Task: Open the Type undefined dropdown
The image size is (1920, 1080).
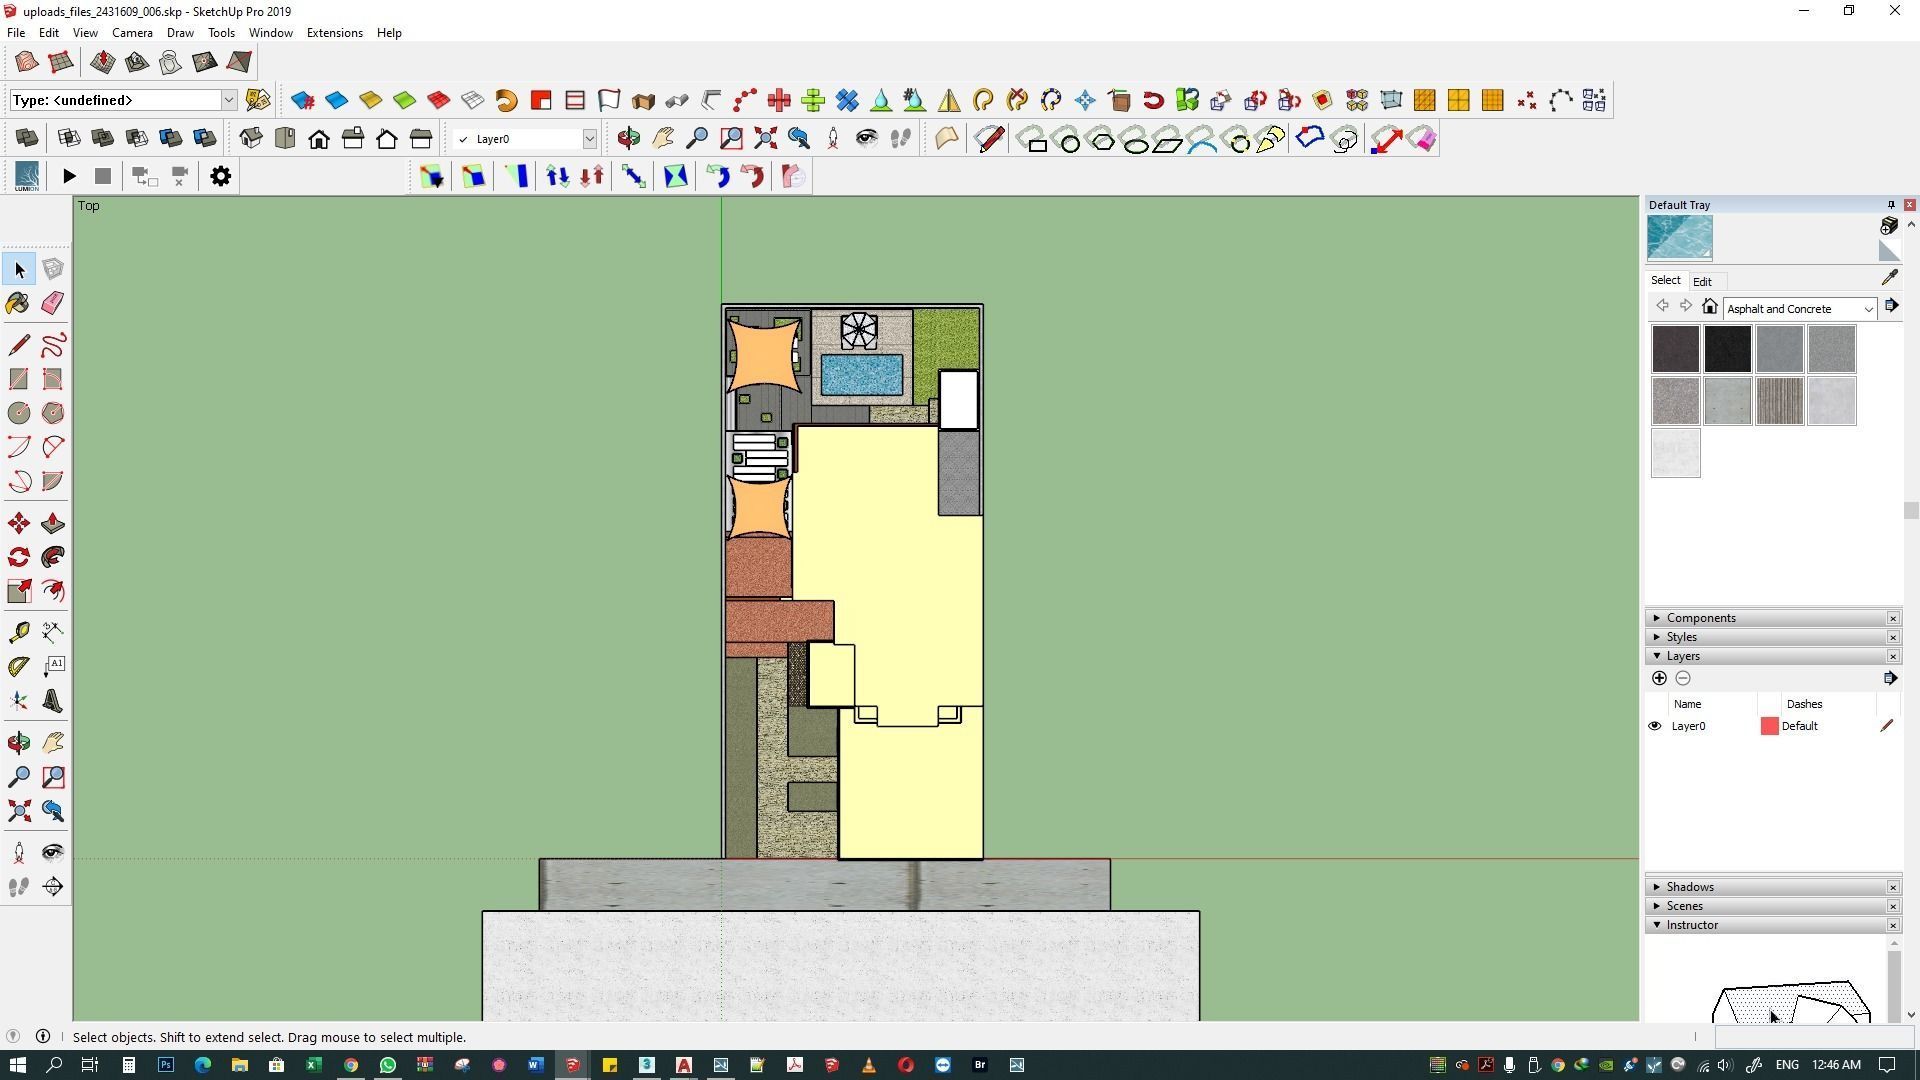Action: coord(228,100)
